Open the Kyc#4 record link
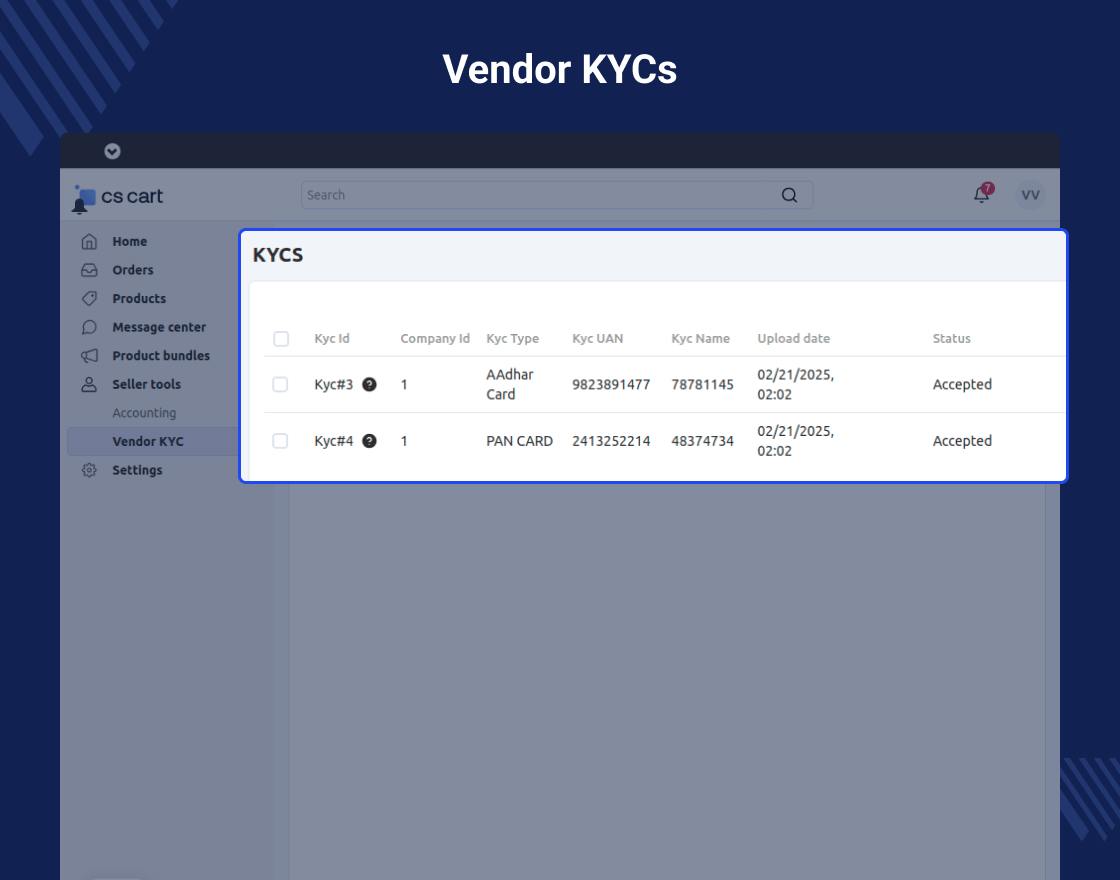 click(334, 441)
